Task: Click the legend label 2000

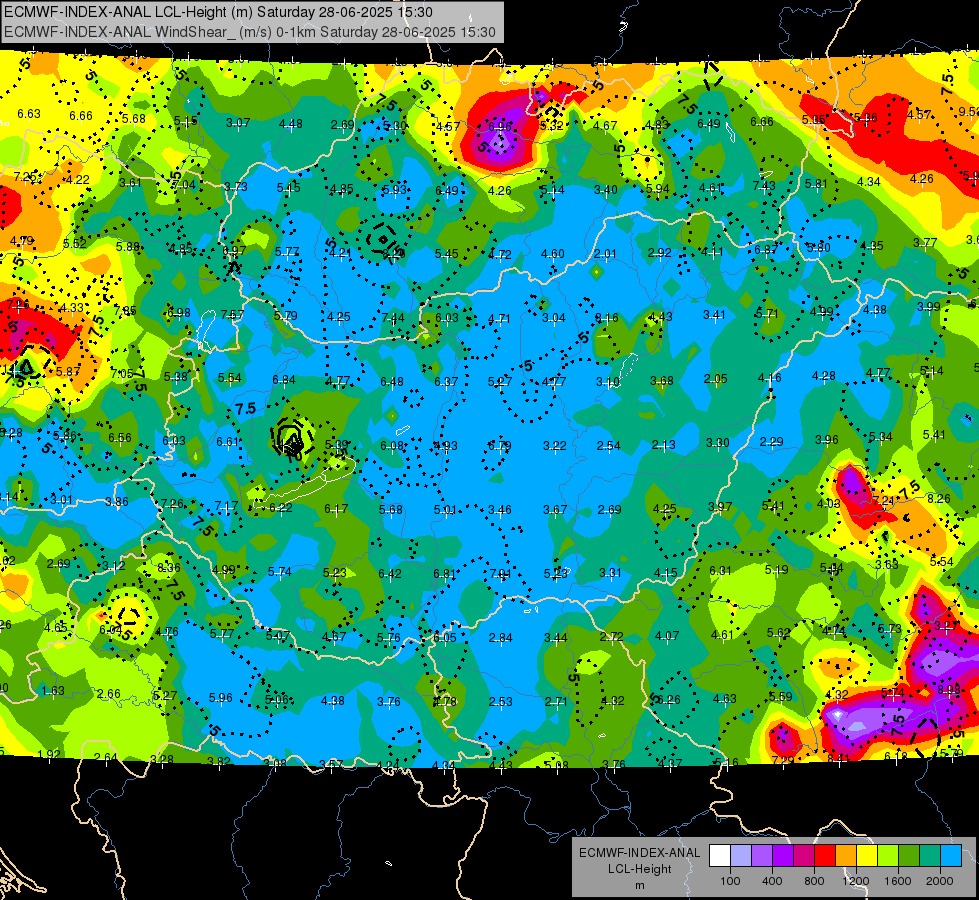Action: coord(940,881)
